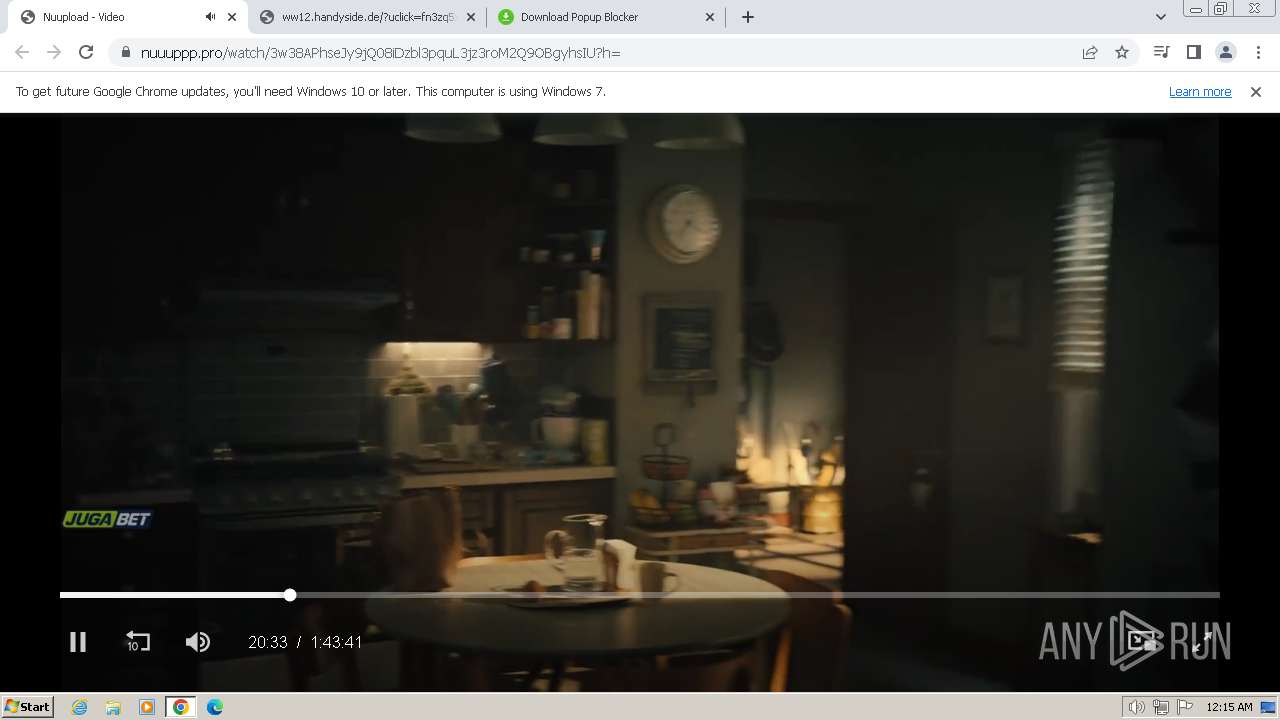This screenshot has height=720, width=1280.
Task: Go forward to next page
Action: pos(54,52)
